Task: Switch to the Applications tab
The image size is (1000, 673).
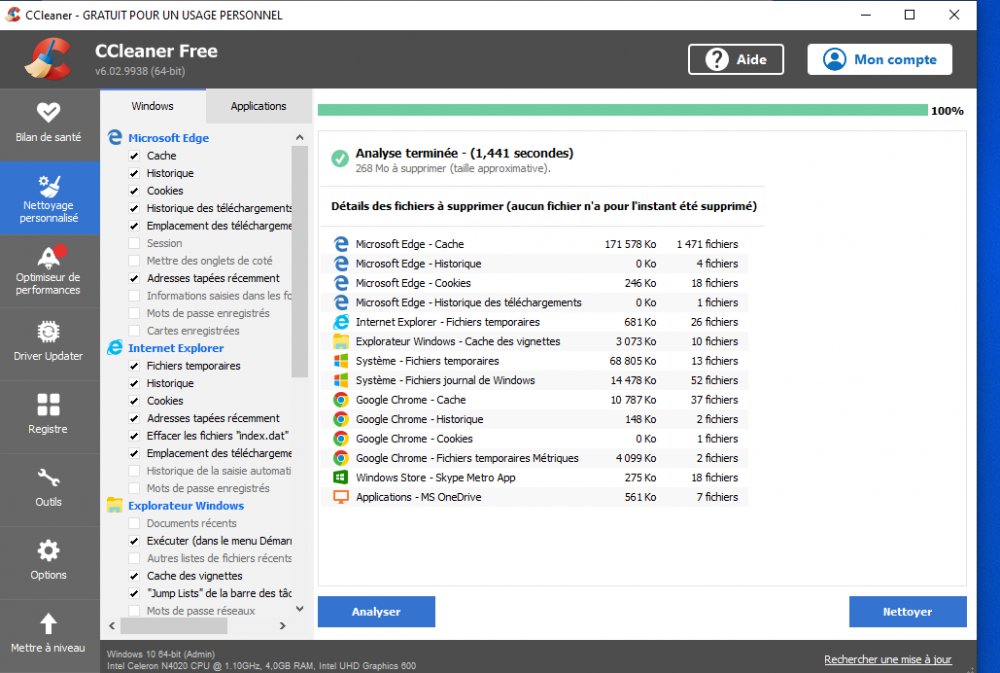Action: coord(258,106)
